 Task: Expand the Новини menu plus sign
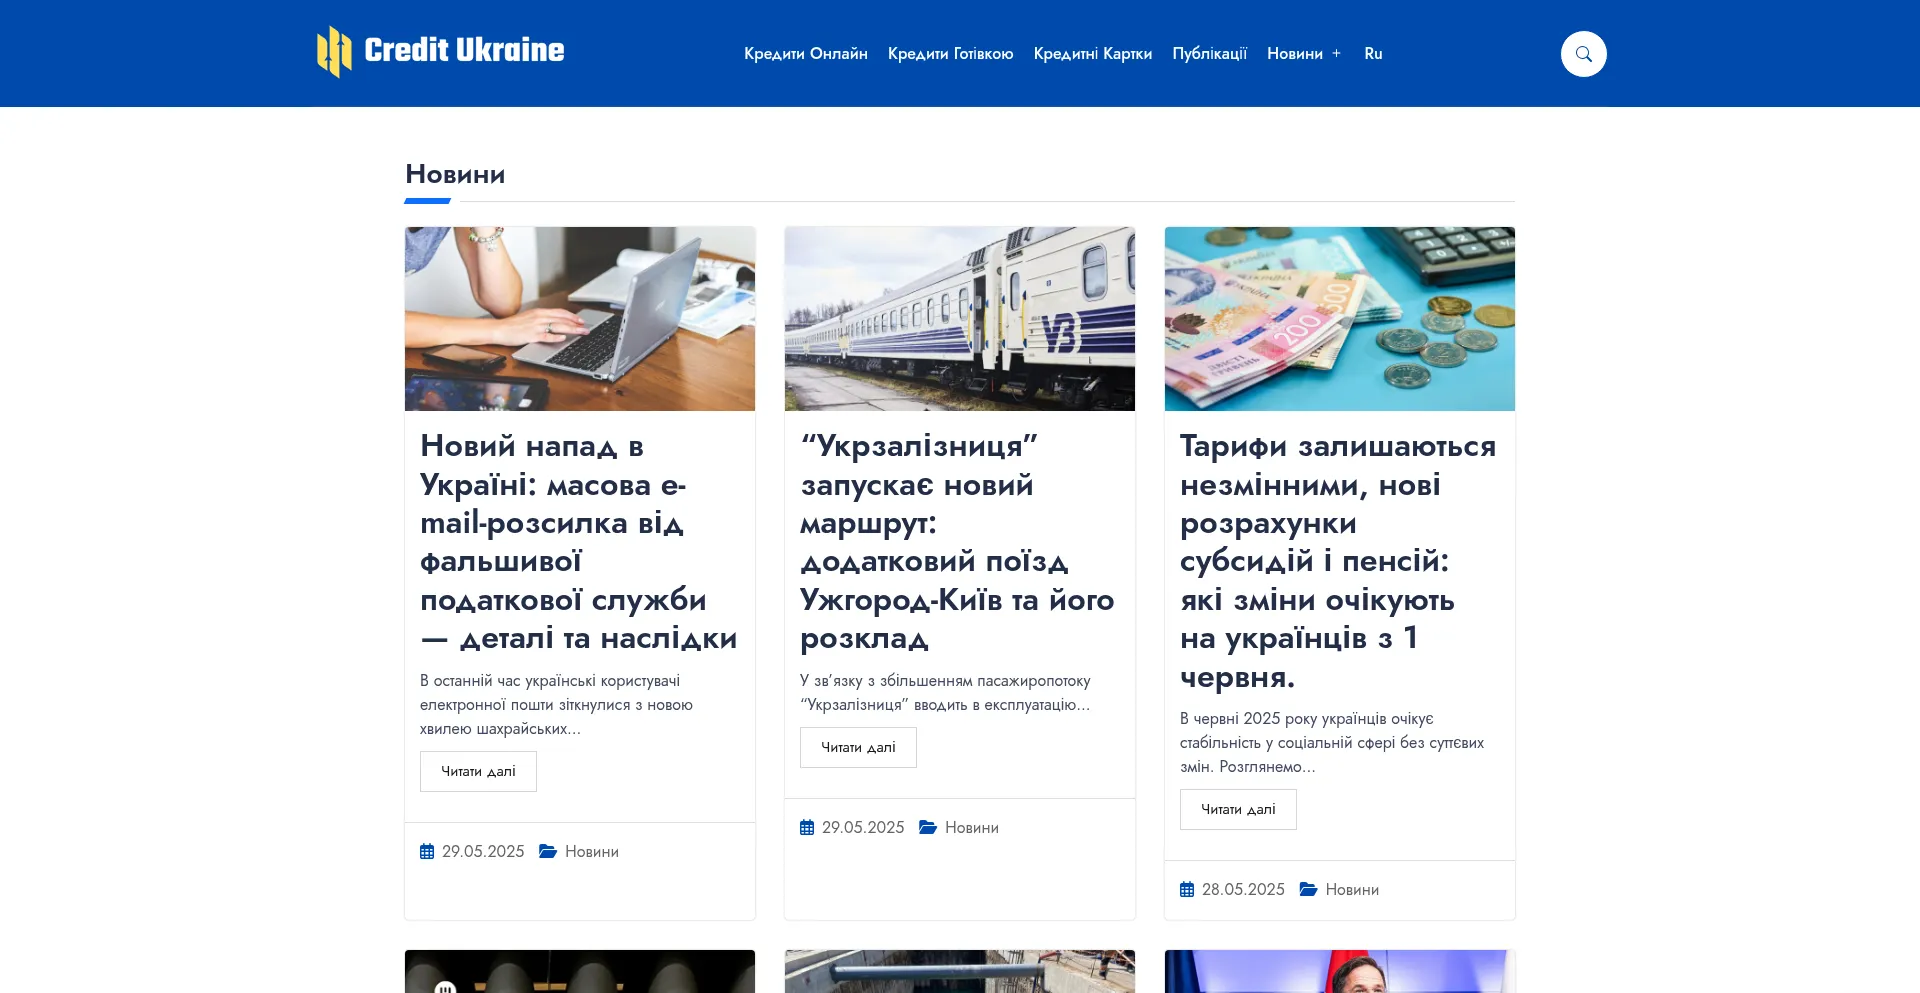point(1336,54)
